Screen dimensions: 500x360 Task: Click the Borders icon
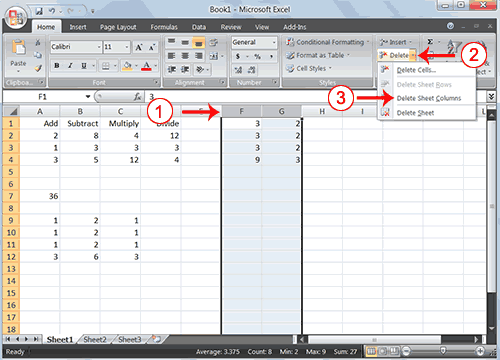click(x=106, y=66)
